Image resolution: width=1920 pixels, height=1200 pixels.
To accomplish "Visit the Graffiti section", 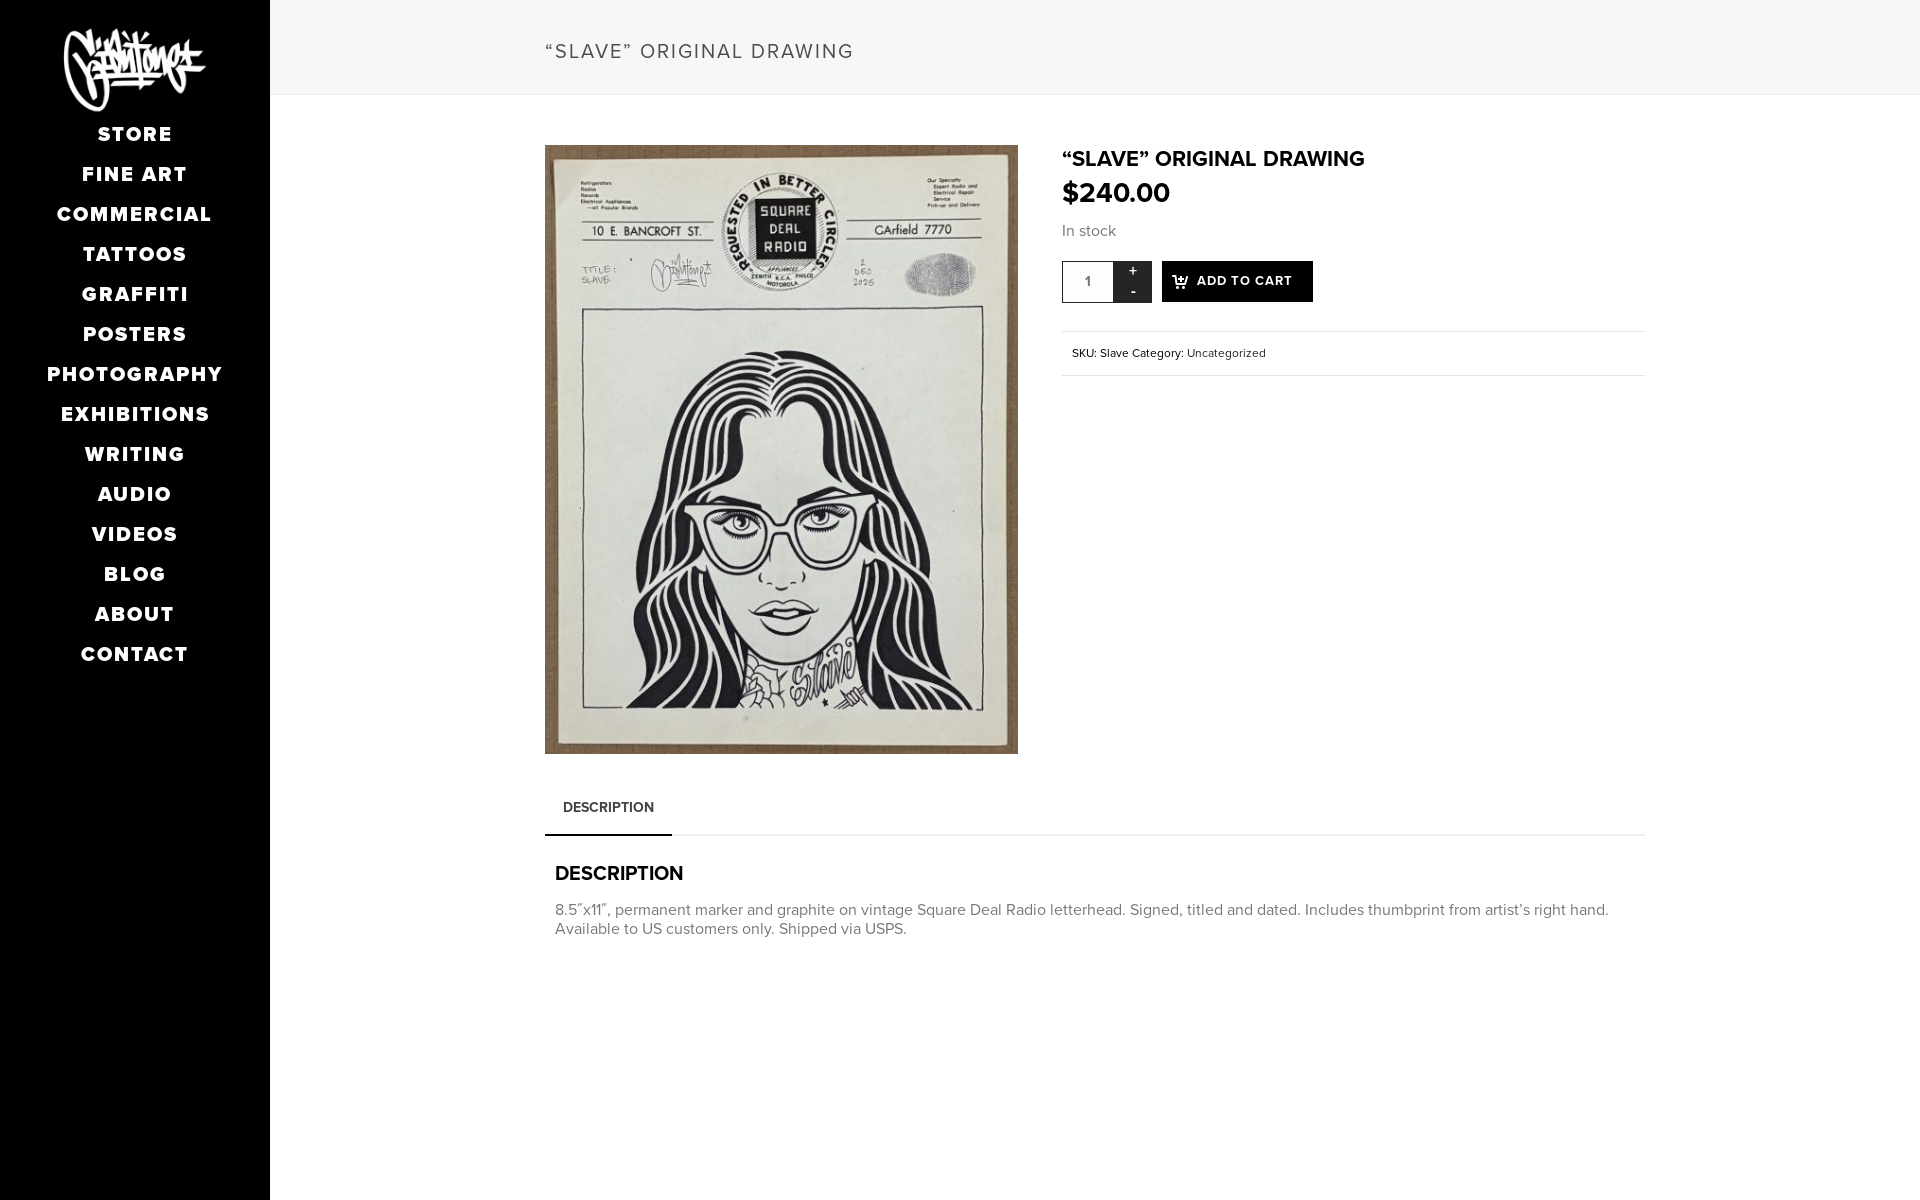I will (135, 294).
